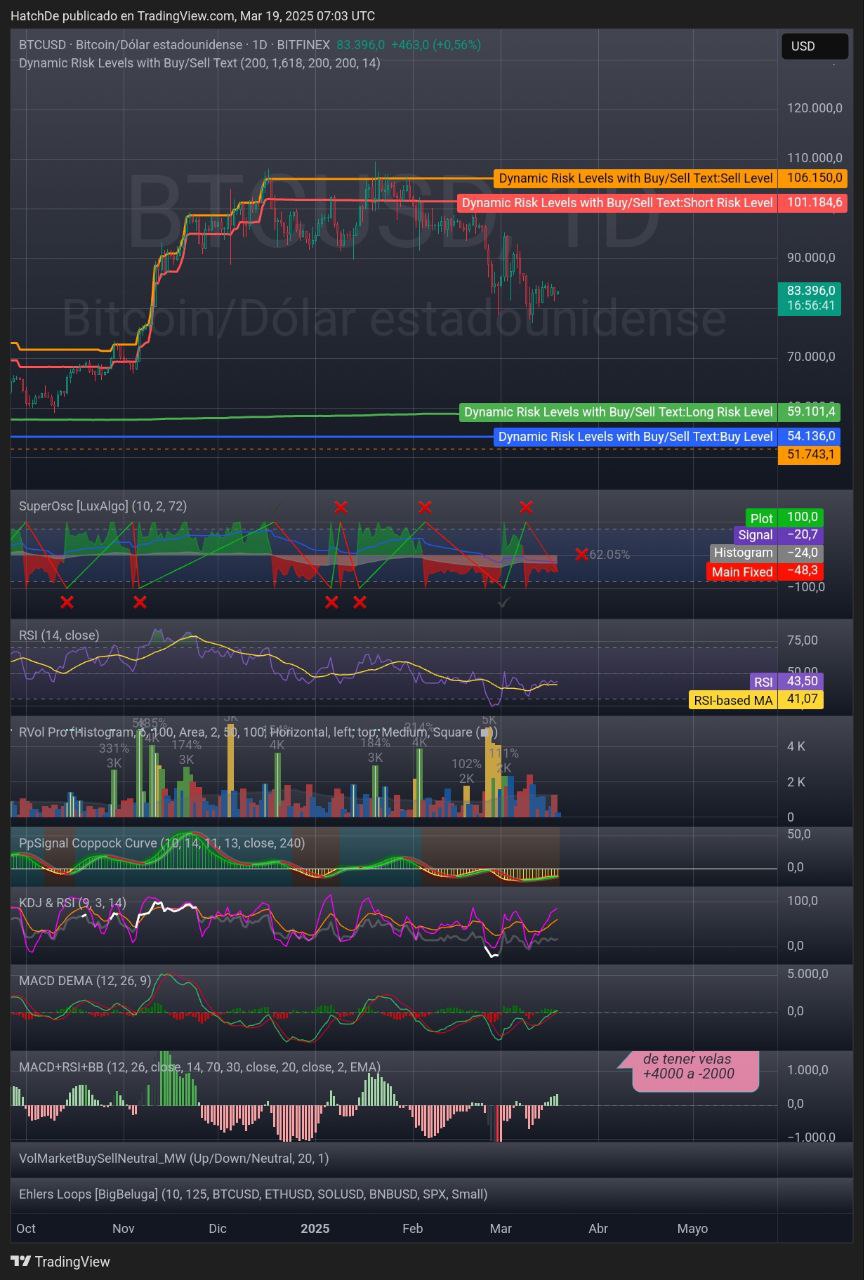
Task: Click the gray checkmark in SuperOsc pane
Action: pyautogui.click(x=504, y=602)
